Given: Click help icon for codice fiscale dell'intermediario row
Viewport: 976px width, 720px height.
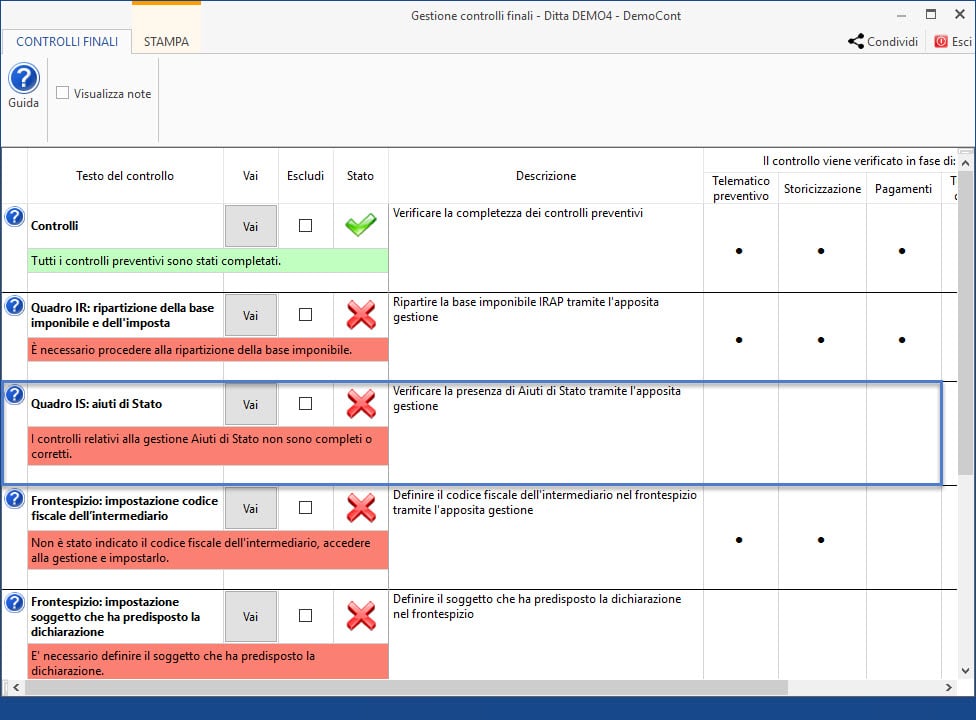Looking at the screenshot, I should (x=14, y=498).
